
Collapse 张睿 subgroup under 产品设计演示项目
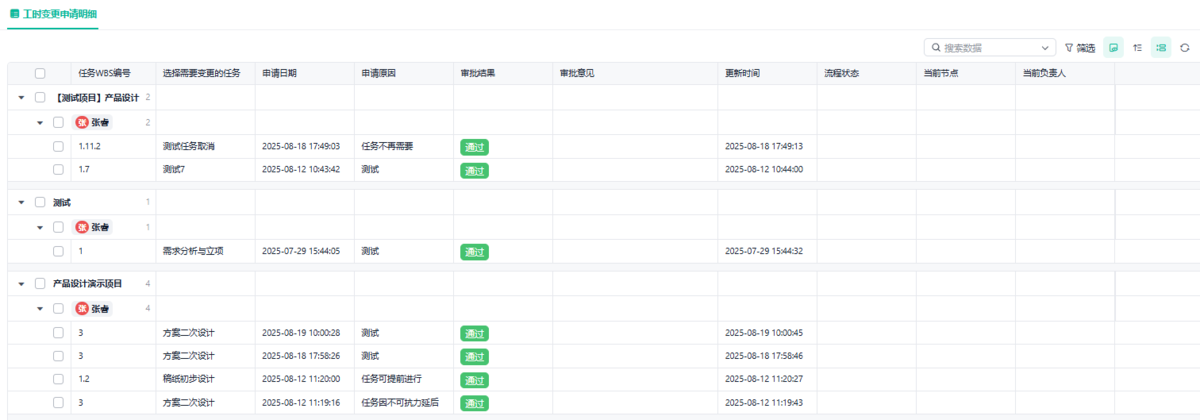tap(40, 309)
